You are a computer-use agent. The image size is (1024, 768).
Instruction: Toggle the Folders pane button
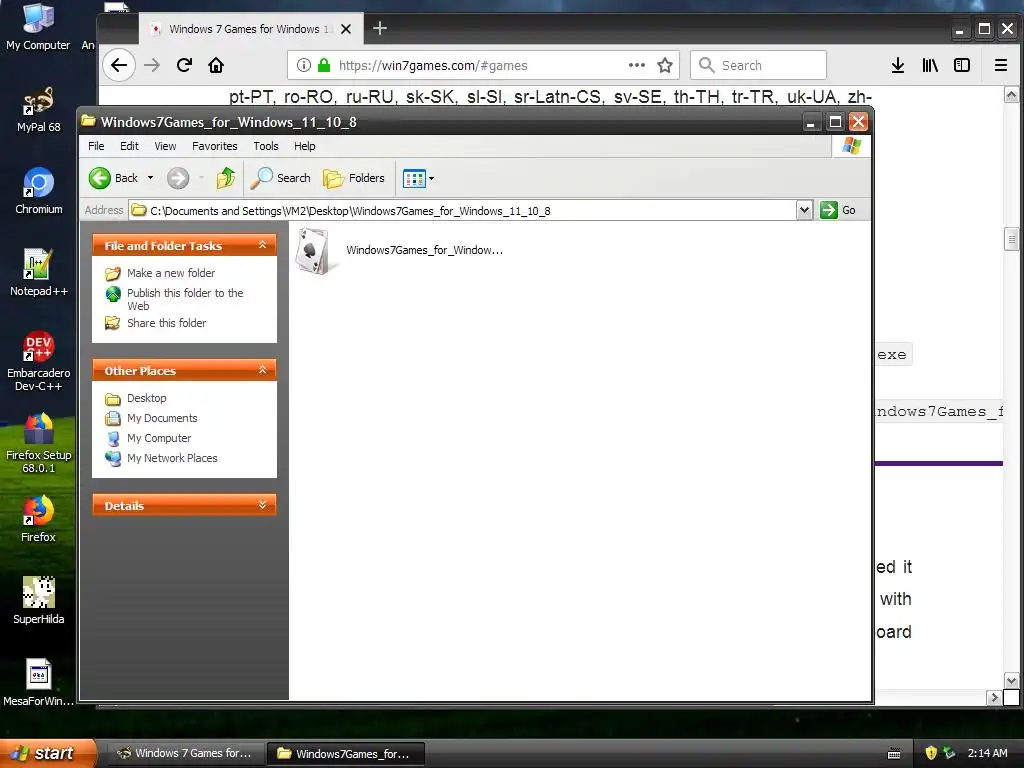point(355,178)
